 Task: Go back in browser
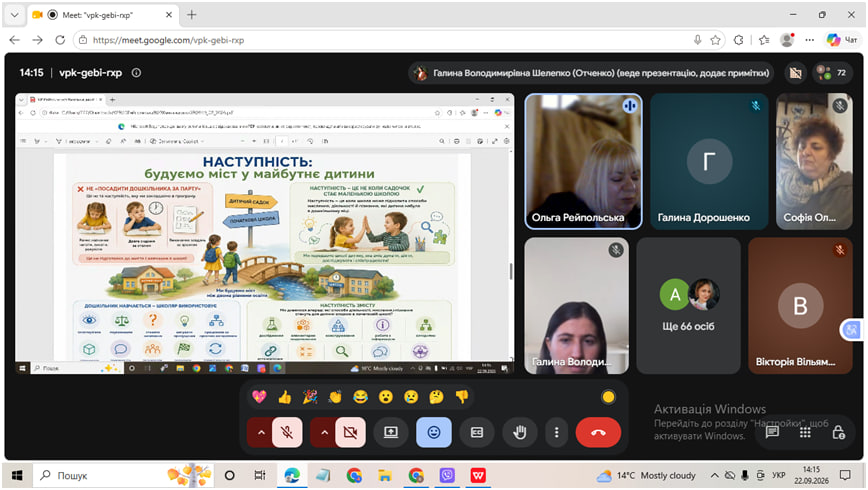pos(14,40)
